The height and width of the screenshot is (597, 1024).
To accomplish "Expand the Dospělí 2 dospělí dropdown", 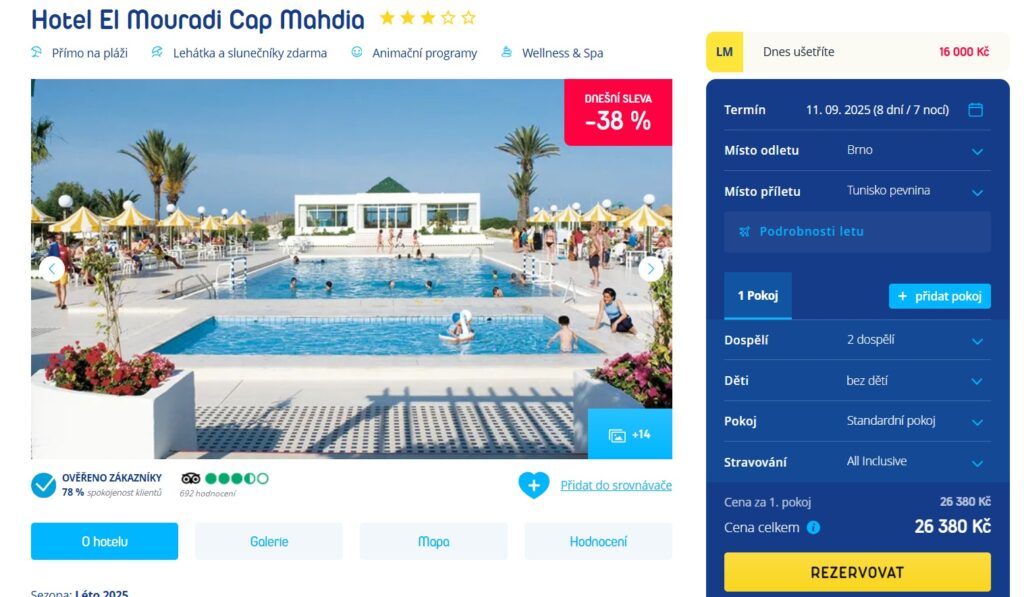I will tap(857, 340).
